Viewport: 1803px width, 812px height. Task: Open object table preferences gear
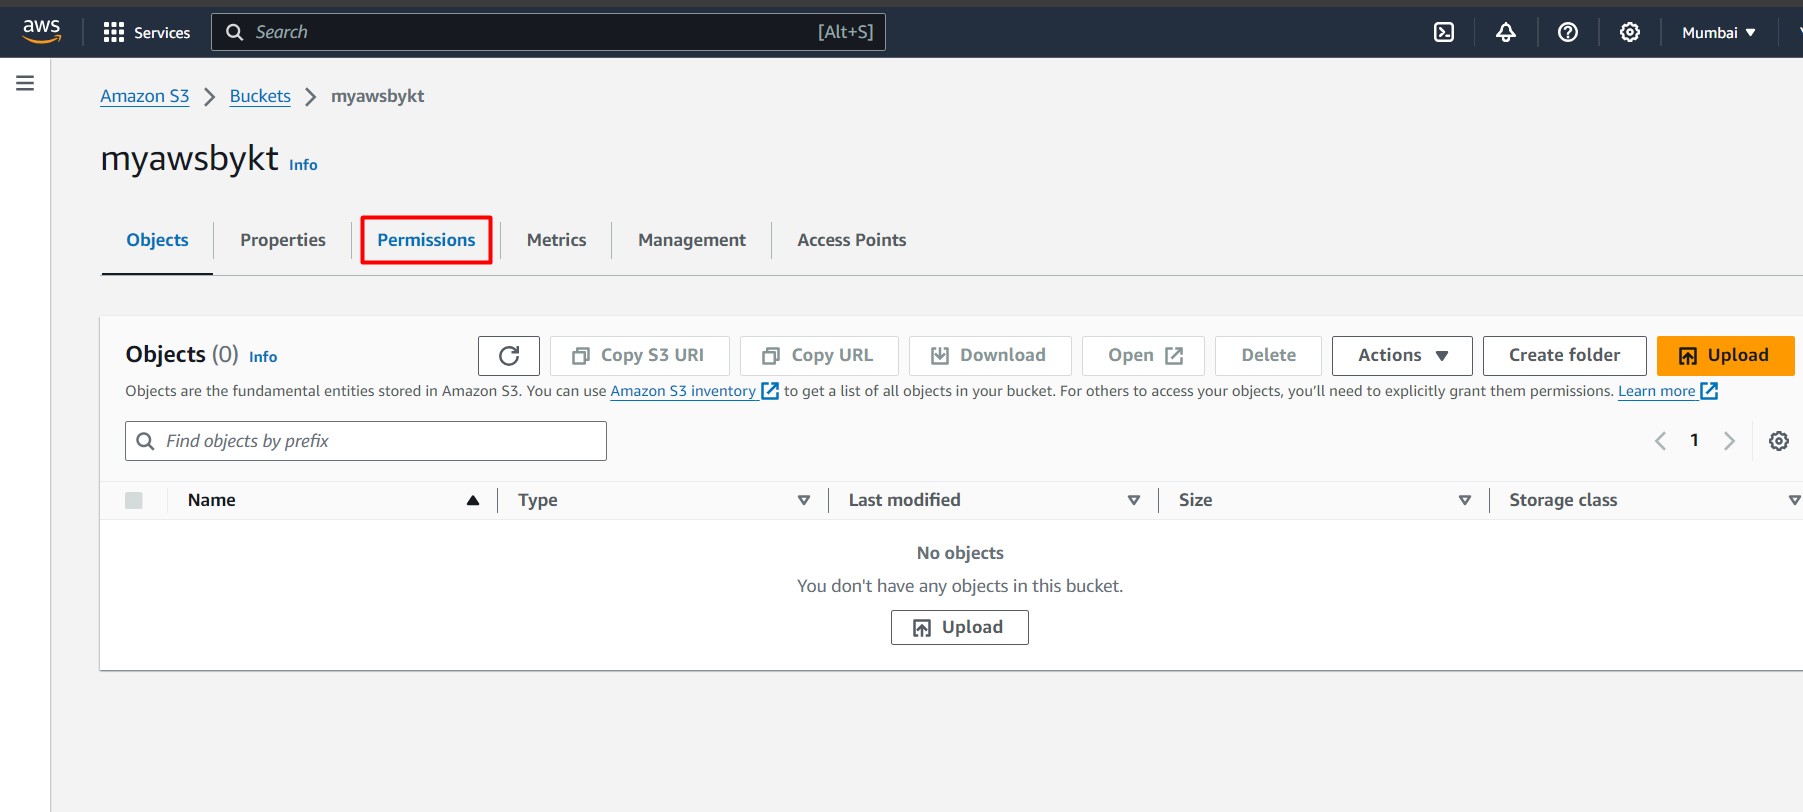coord(1779,441)
